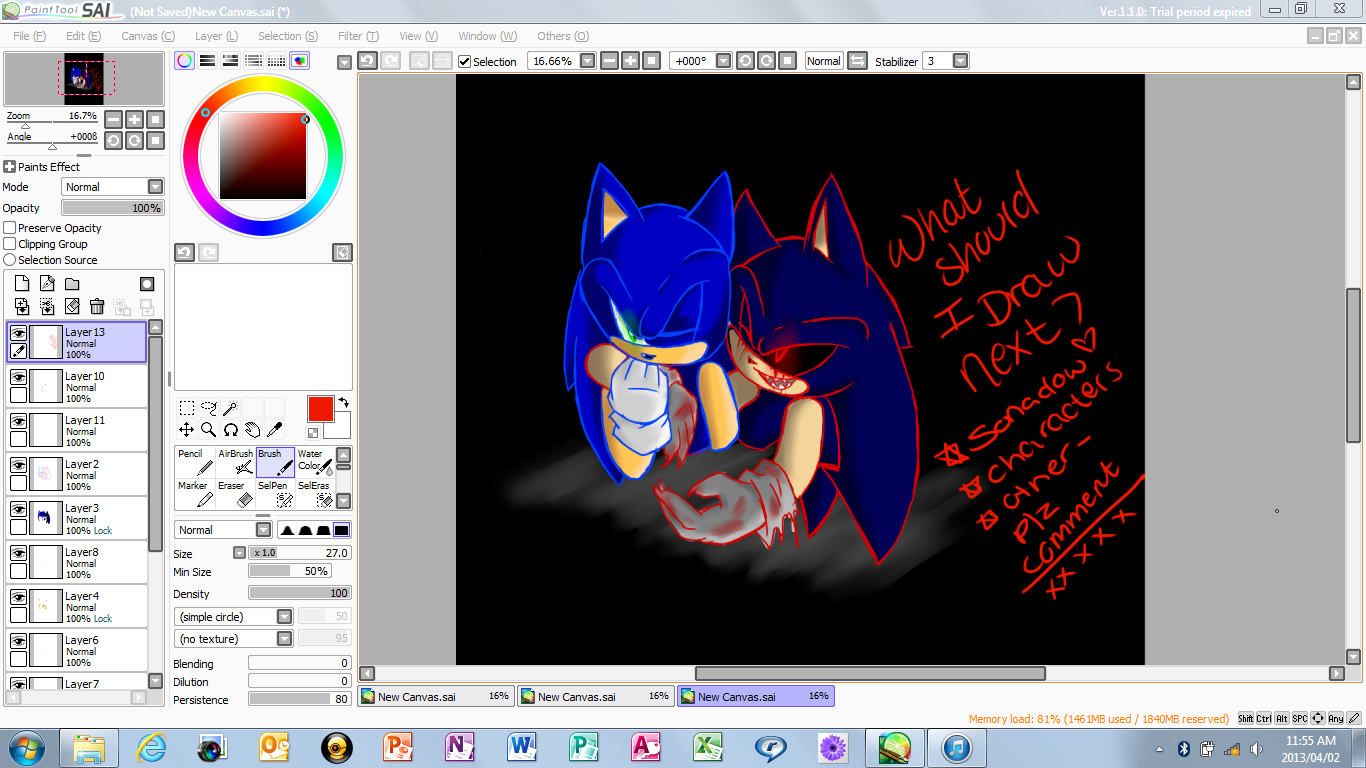Screen dimensions: 1366x768
Task: Adjust the brush Density slider
Action: click(300, 593)
